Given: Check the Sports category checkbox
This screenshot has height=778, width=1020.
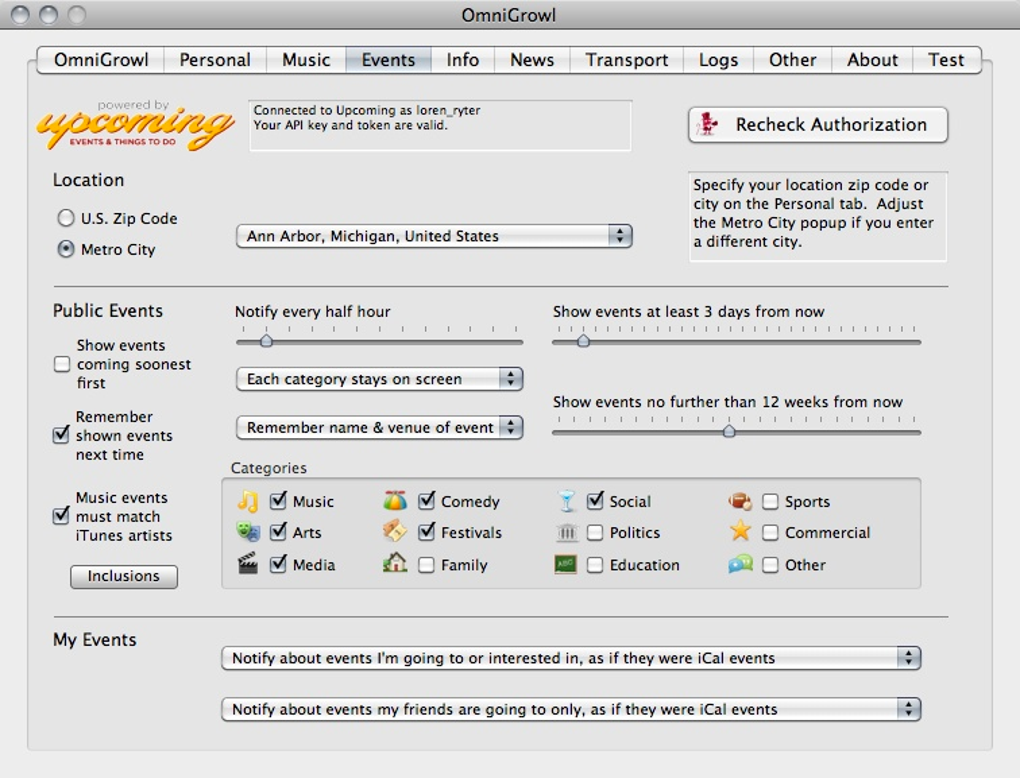Looking at the screenshot, I should click(x=770, y=501).
